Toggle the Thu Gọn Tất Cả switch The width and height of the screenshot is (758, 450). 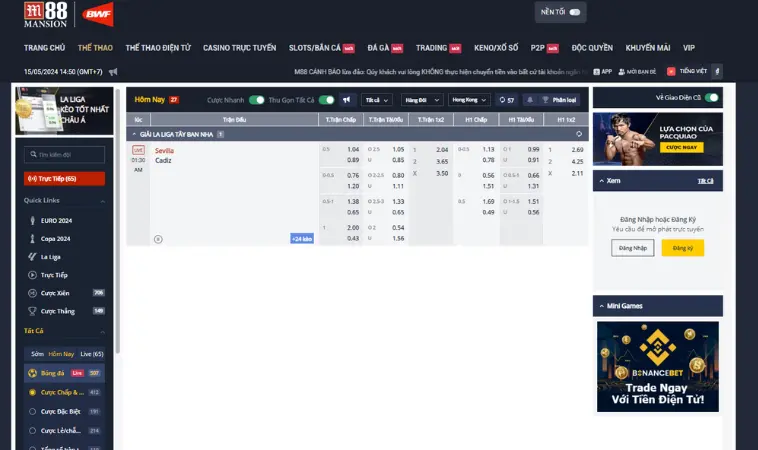[x=326, y=100]
